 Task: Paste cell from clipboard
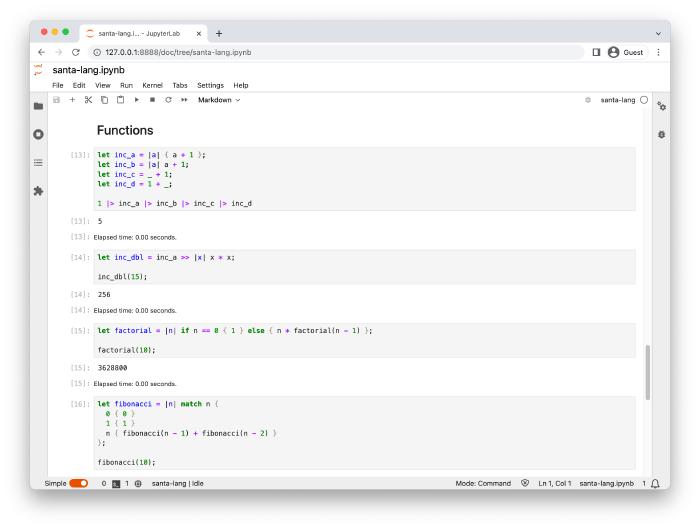point(121,100)
